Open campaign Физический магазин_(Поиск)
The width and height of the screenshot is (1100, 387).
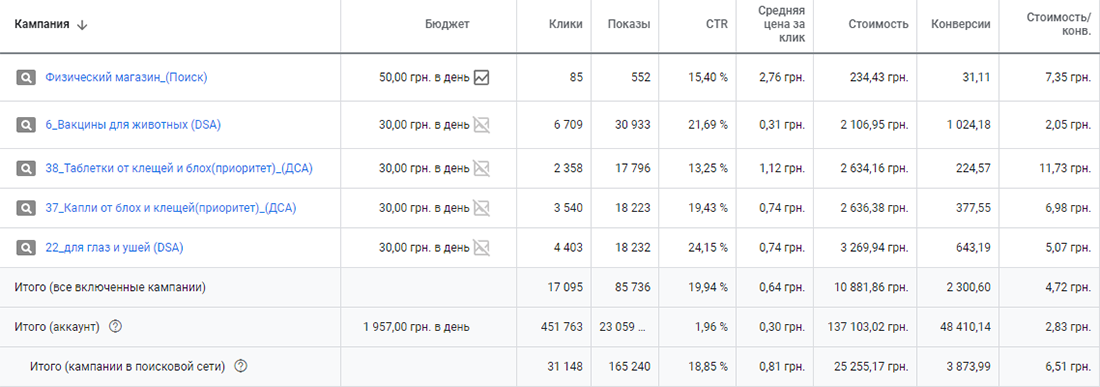coord(126,78)
